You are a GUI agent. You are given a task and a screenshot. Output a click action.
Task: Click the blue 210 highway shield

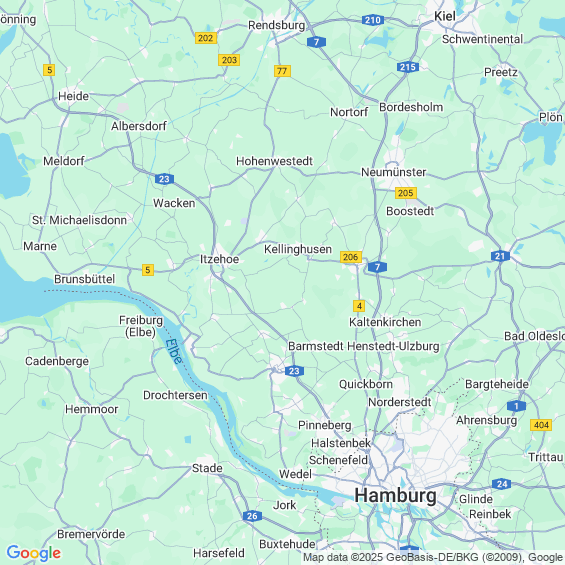373,20
